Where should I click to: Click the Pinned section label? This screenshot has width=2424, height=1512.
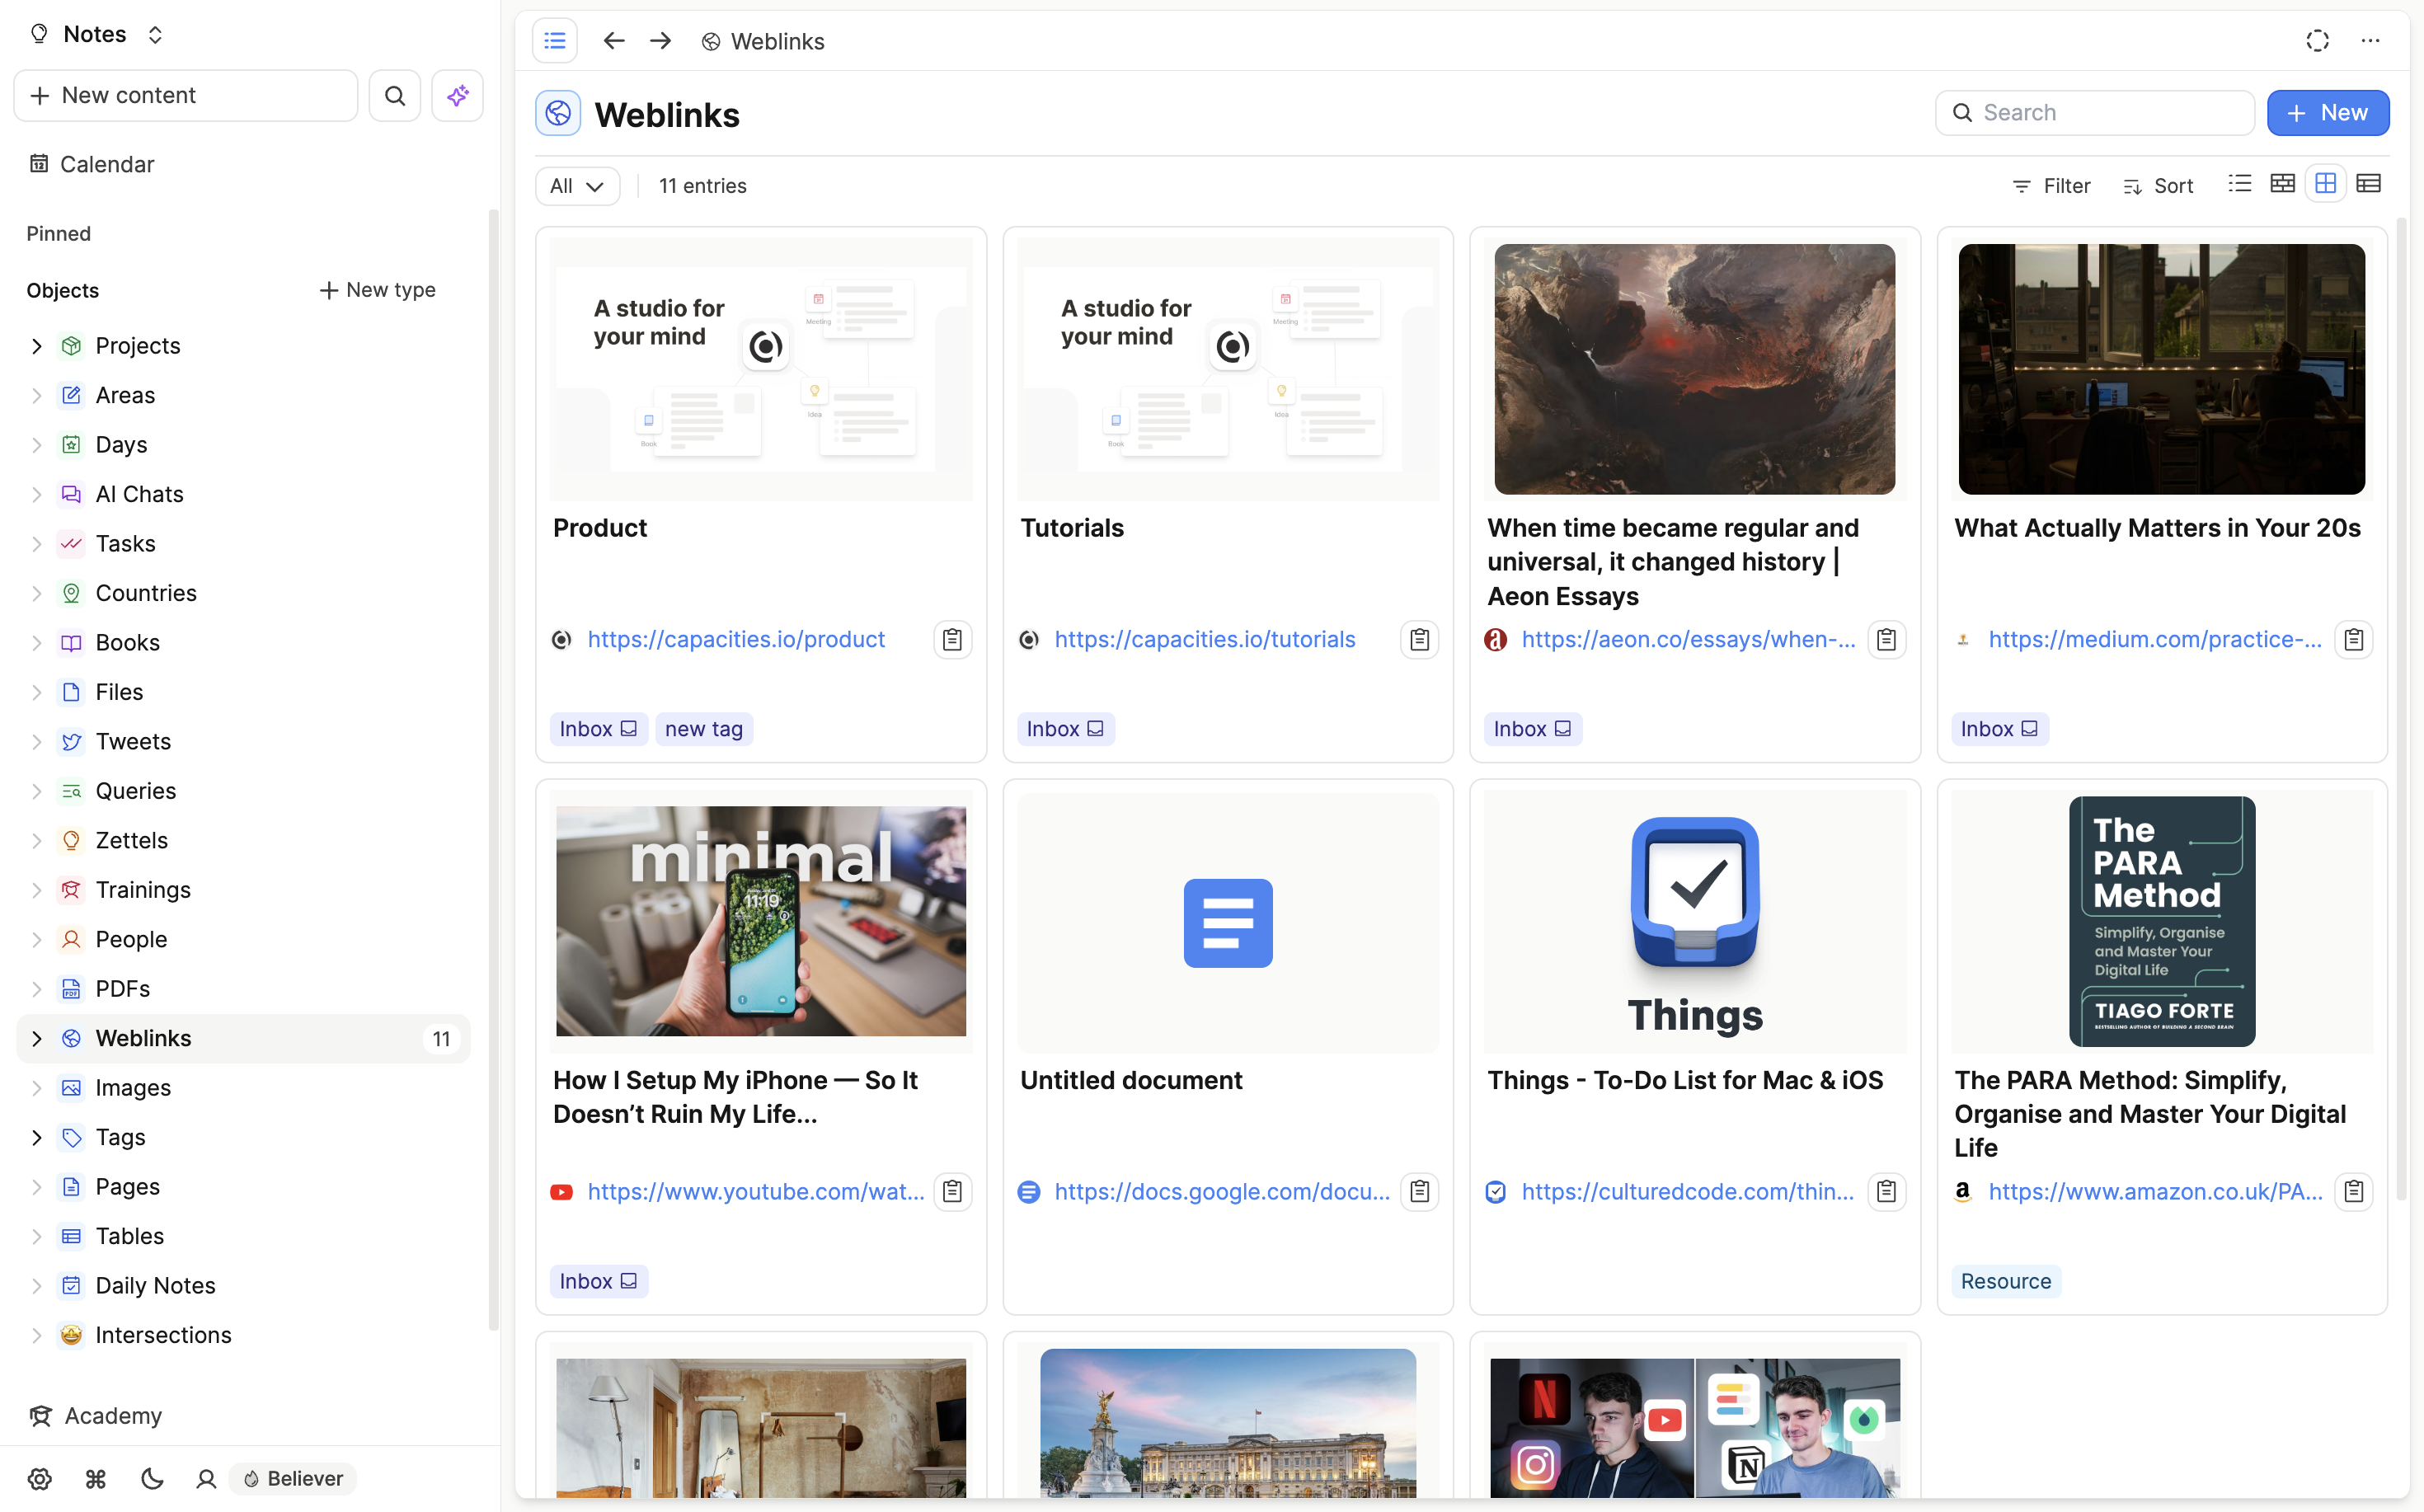(x=58, y=233)
